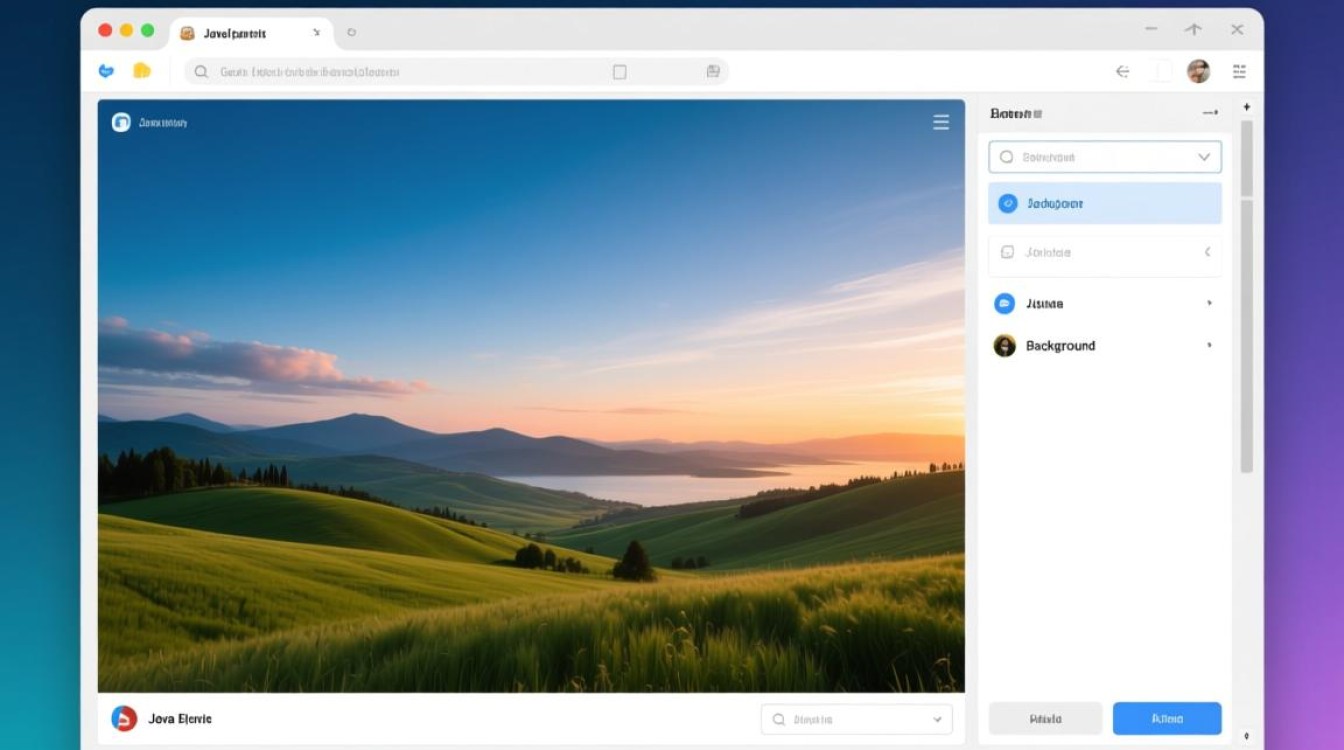Click the blue primary button at bottom right

[x=1166, y=718]
